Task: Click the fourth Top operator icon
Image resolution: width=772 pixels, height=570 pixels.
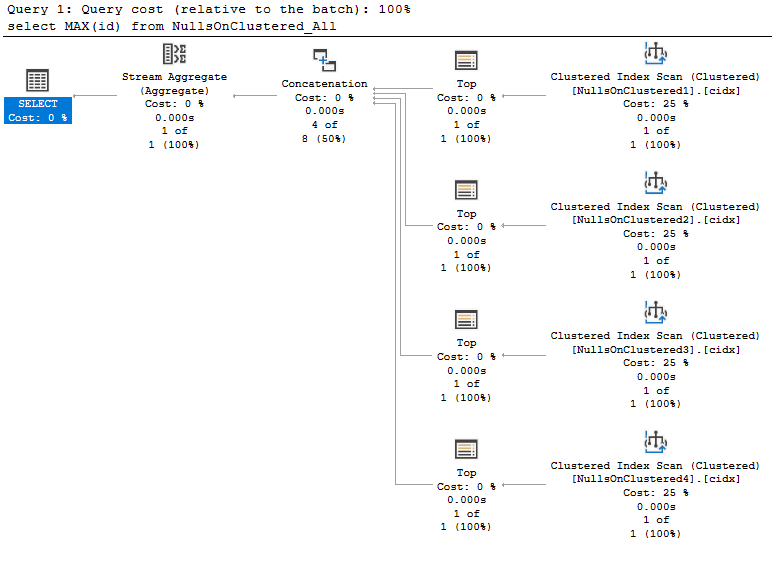Action: pyautogui.click(x=466, y=449)
